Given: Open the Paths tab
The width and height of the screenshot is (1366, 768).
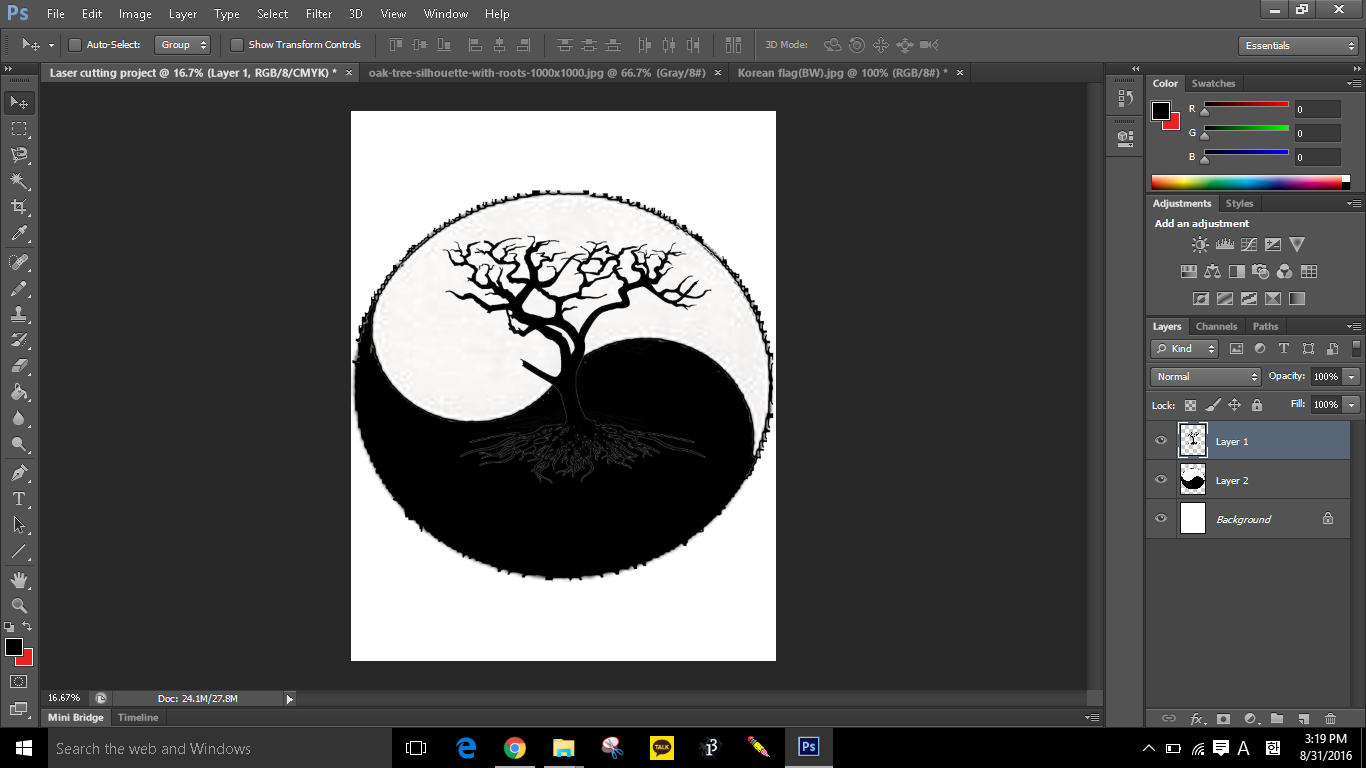Looking at the screenshot, I should point(1265,326).
